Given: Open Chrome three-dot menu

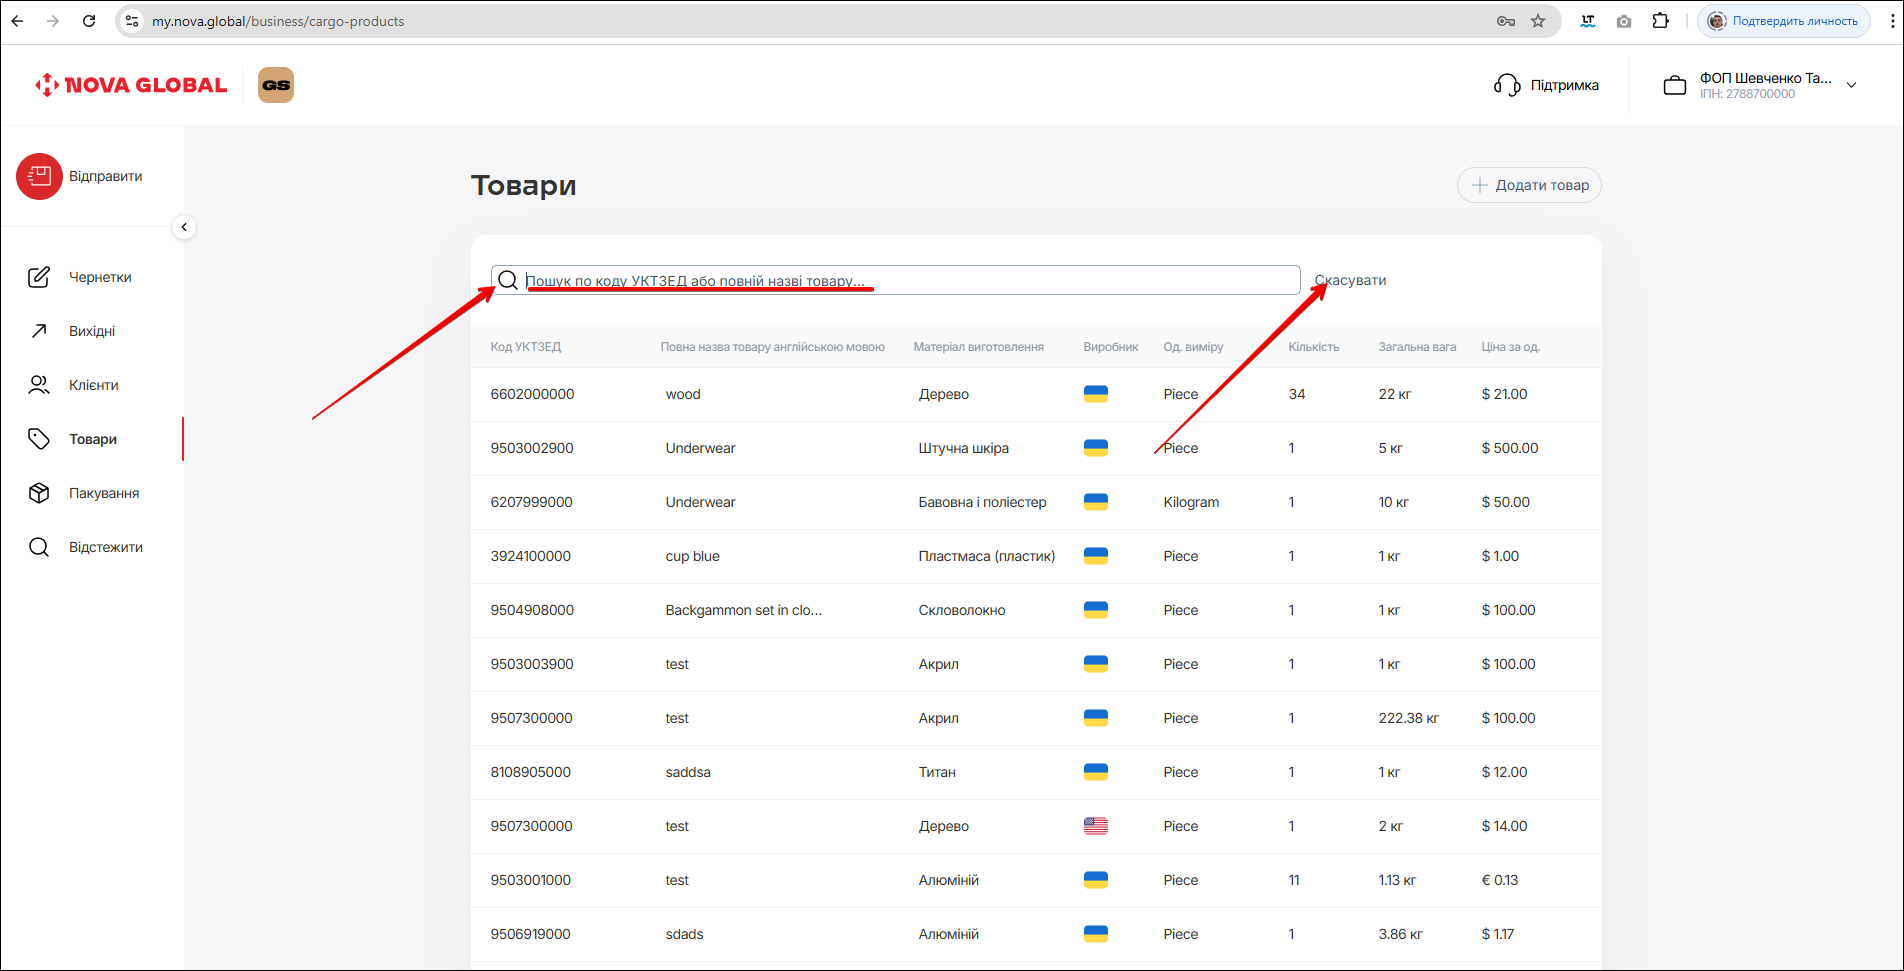Looking at the screenshot, I should (x=1891, y=21).
